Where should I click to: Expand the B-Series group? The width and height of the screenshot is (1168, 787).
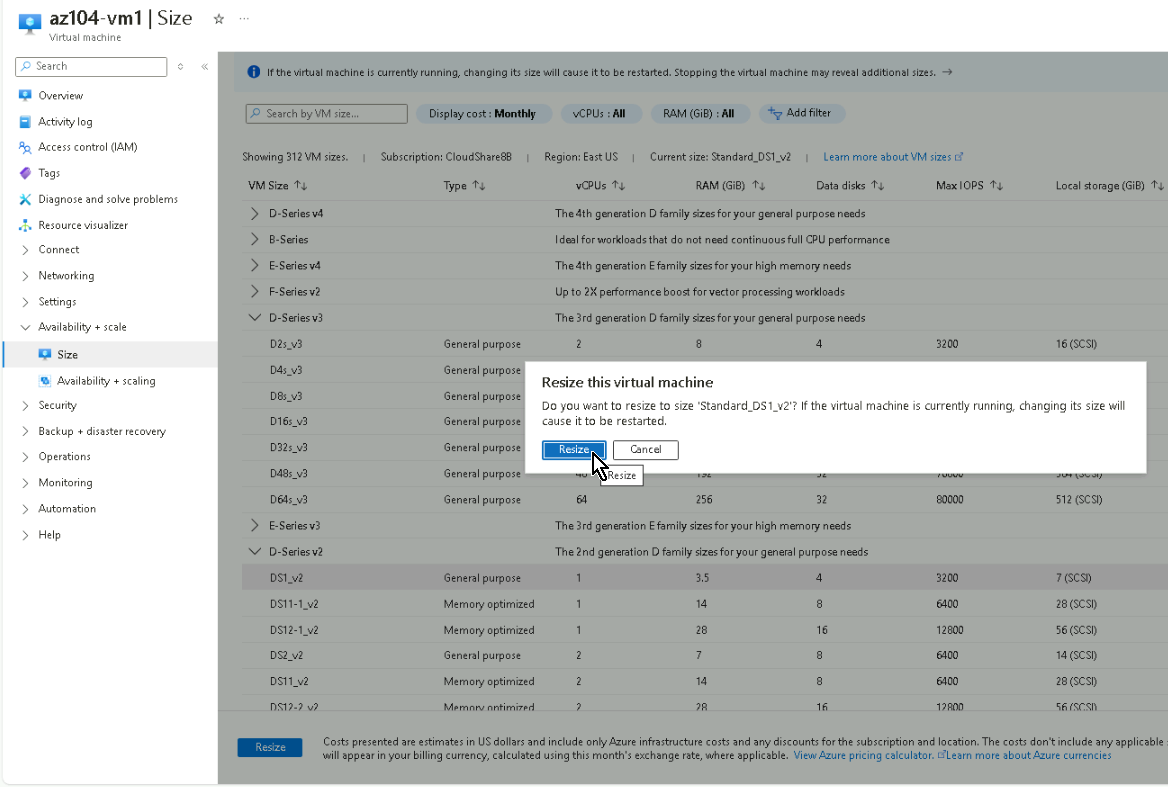255,240
